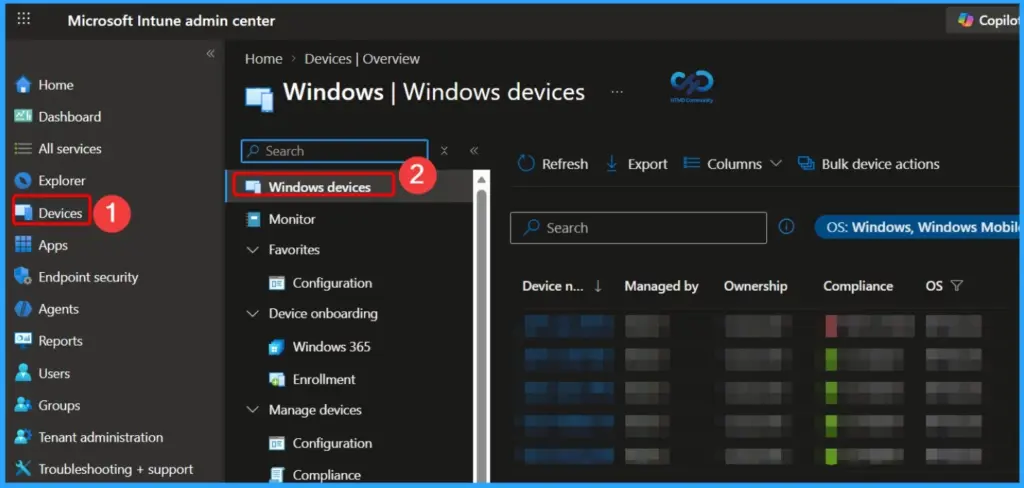This screenshot has width=1024, height=488.
Task: Click the OS: Windows filter pill
Action: [917, 227]
